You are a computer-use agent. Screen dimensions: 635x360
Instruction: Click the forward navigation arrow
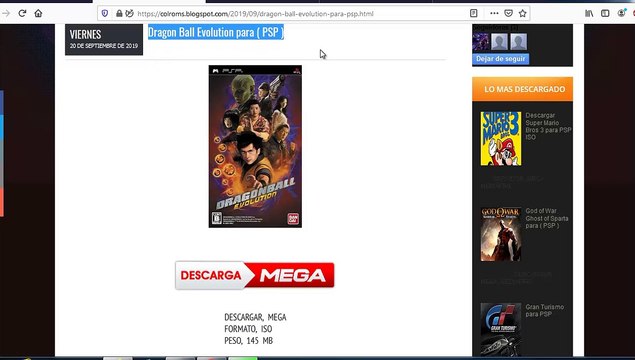coord(6,13)
